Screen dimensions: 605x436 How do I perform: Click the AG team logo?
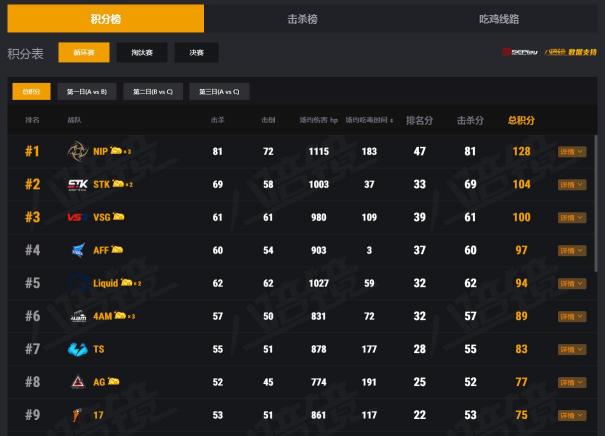(x=78, y=382)
